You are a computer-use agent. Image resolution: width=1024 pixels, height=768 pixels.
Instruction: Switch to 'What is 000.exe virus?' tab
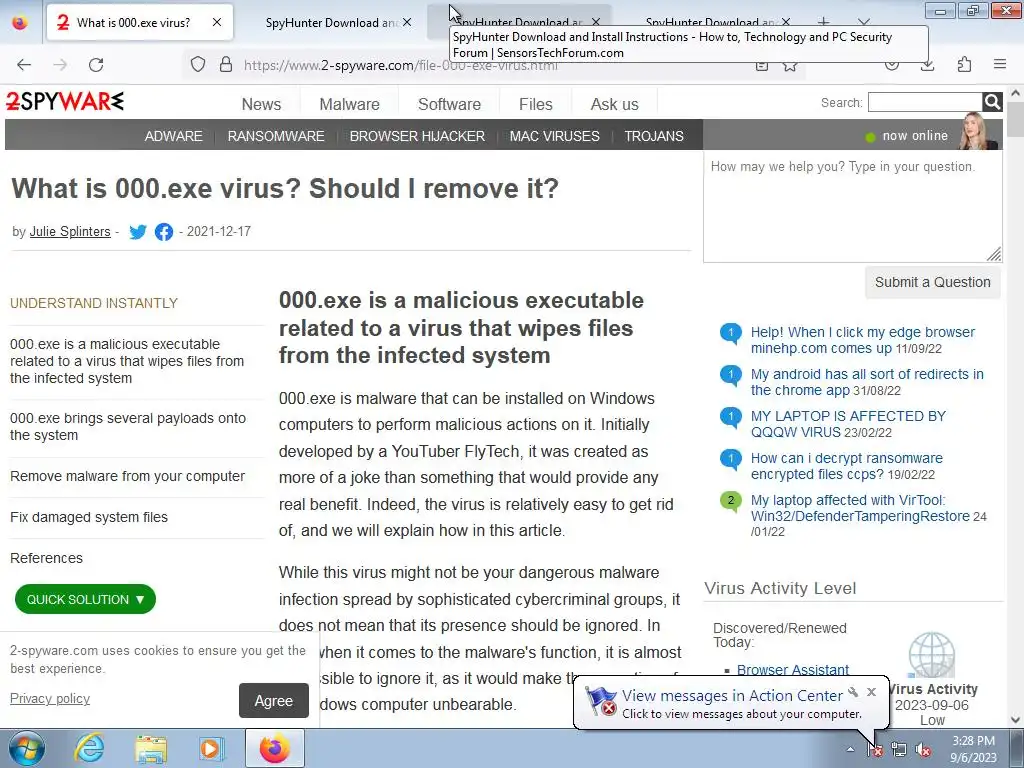[133, 22]
